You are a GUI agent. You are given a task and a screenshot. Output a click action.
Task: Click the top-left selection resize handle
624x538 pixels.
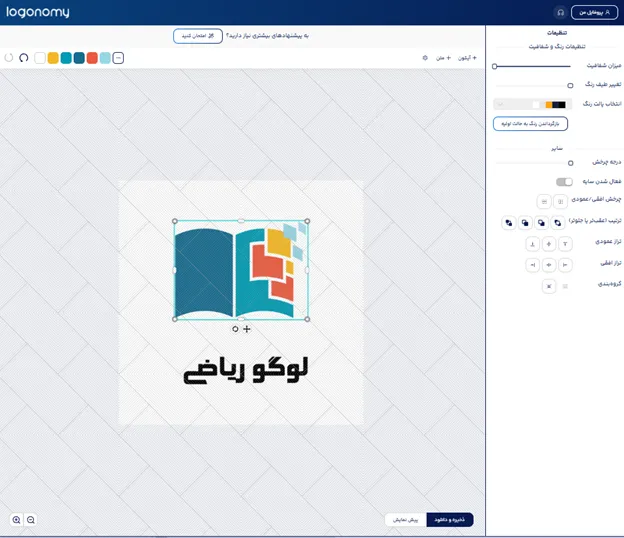coord(175,221)
